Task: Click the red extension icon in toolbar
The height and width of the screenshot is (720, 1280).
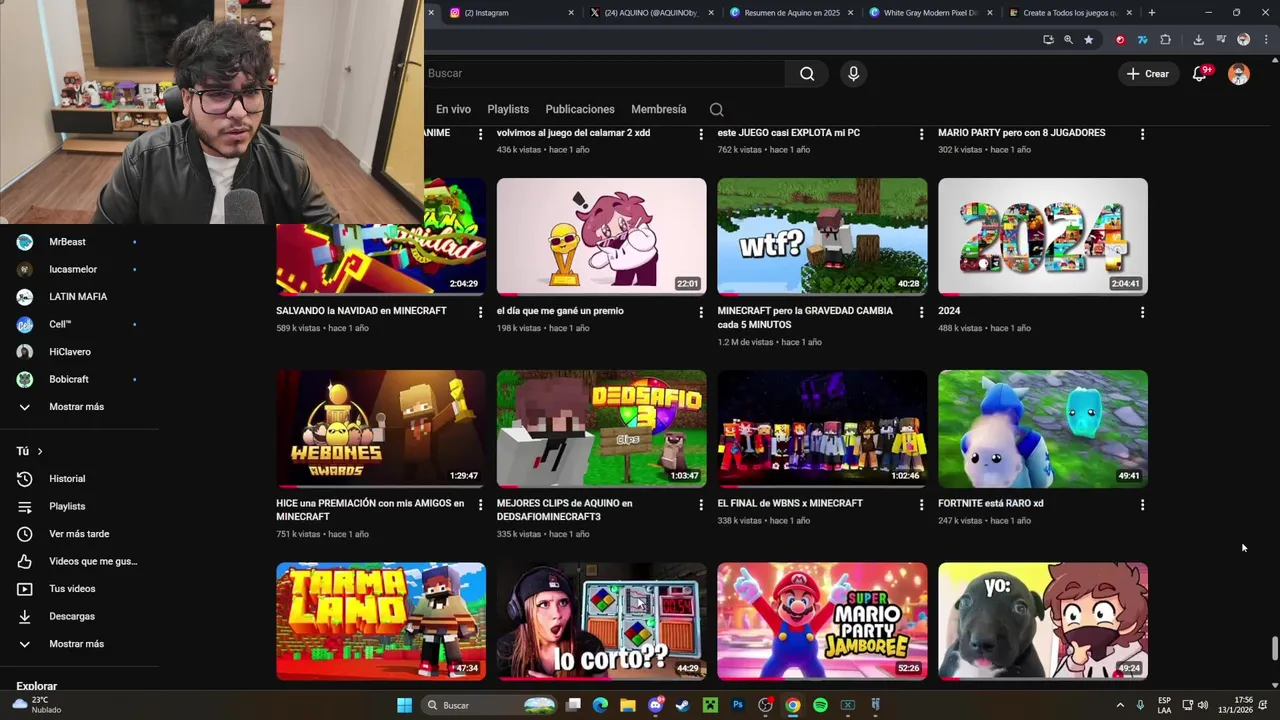Action: pos(1120,39)
